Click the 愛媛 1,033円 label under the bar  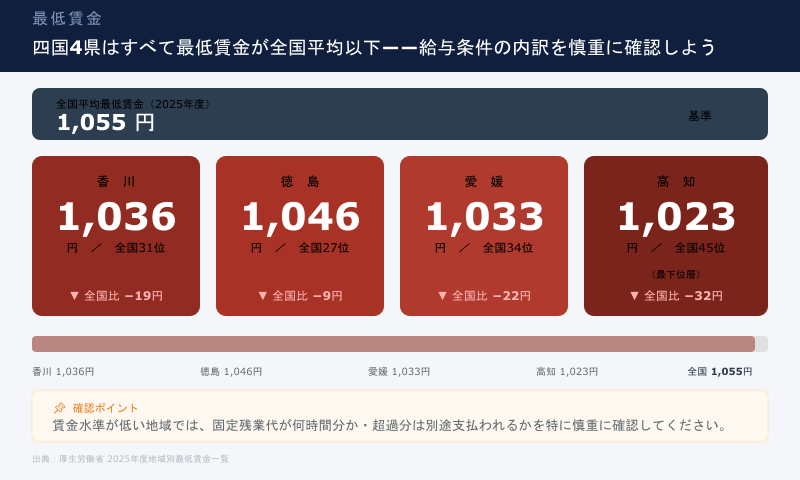pyautogui.click(x=399, y=372)
